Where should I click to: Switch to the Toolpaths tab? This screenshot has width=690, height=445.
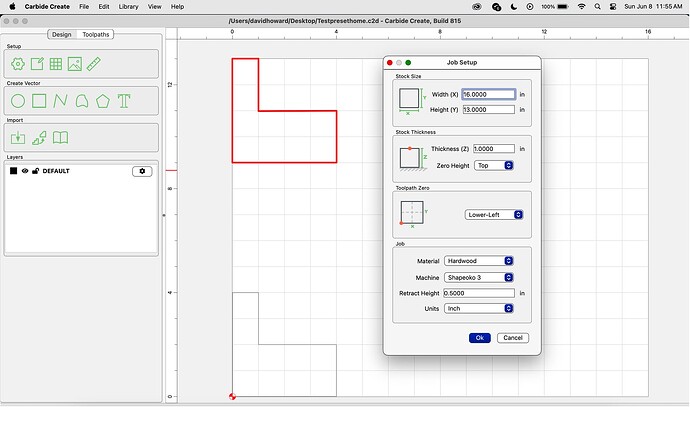(95, 34)
